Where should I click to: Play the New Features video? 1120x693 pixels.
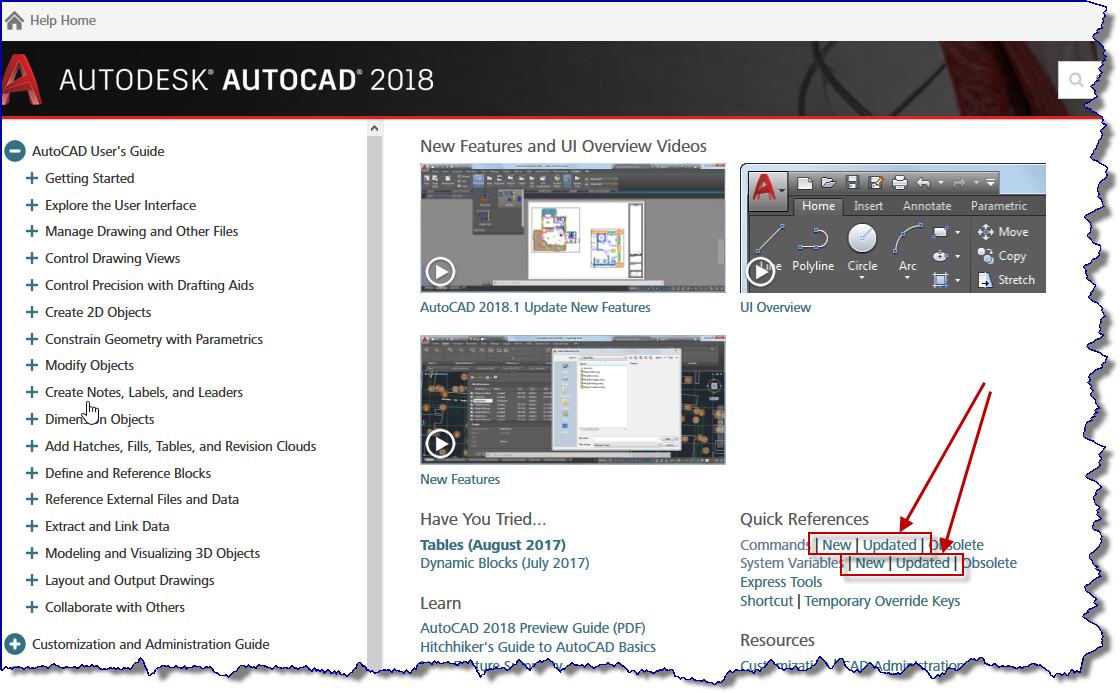coord(440,443)
